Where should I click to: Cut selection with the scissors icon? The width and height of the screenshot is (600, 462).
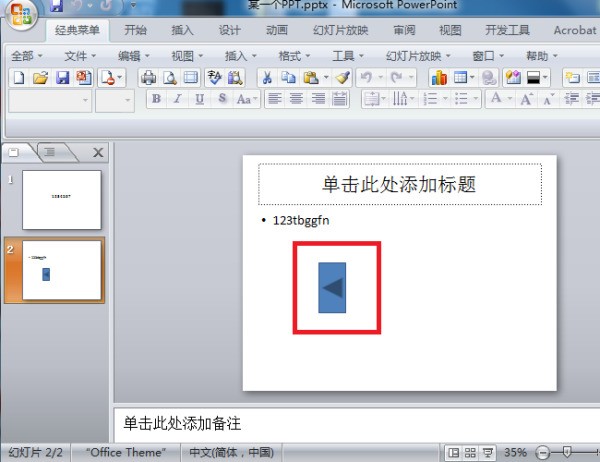coord(267,78)
